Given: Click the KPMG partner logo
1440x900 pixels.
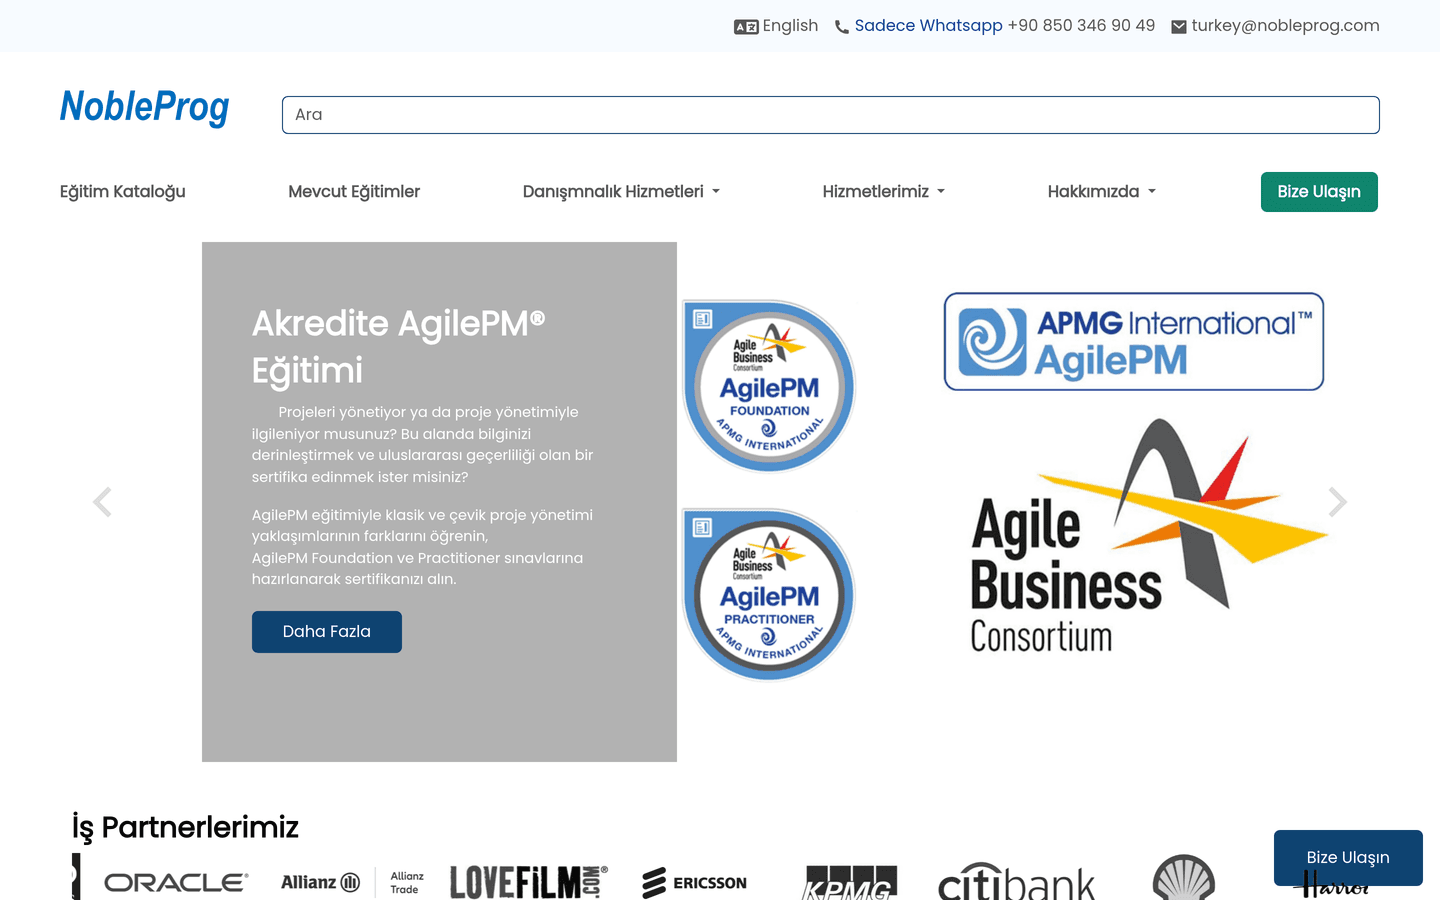Looking at the screenshot, I should pyautogui.click(x=850, y=883).
